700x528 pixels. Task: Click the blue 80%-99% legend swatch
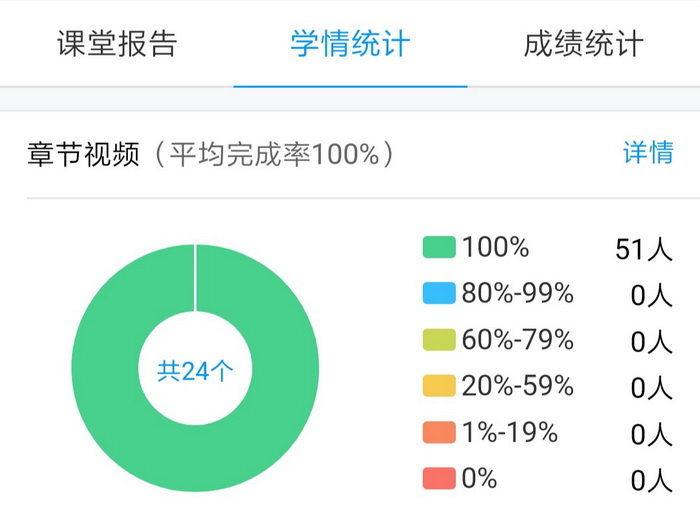(439, 293)
